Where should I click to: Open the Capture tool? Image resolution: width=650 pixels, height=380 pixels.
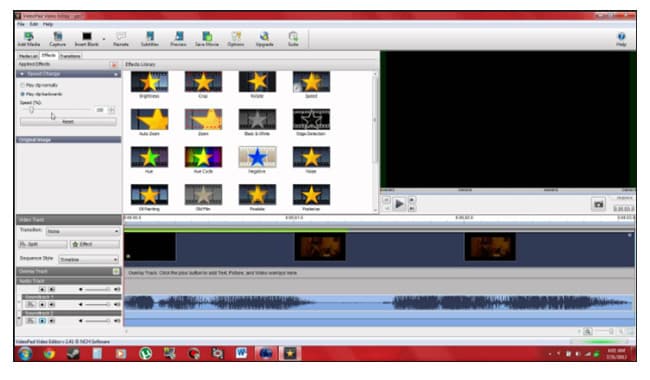point(58,39)
